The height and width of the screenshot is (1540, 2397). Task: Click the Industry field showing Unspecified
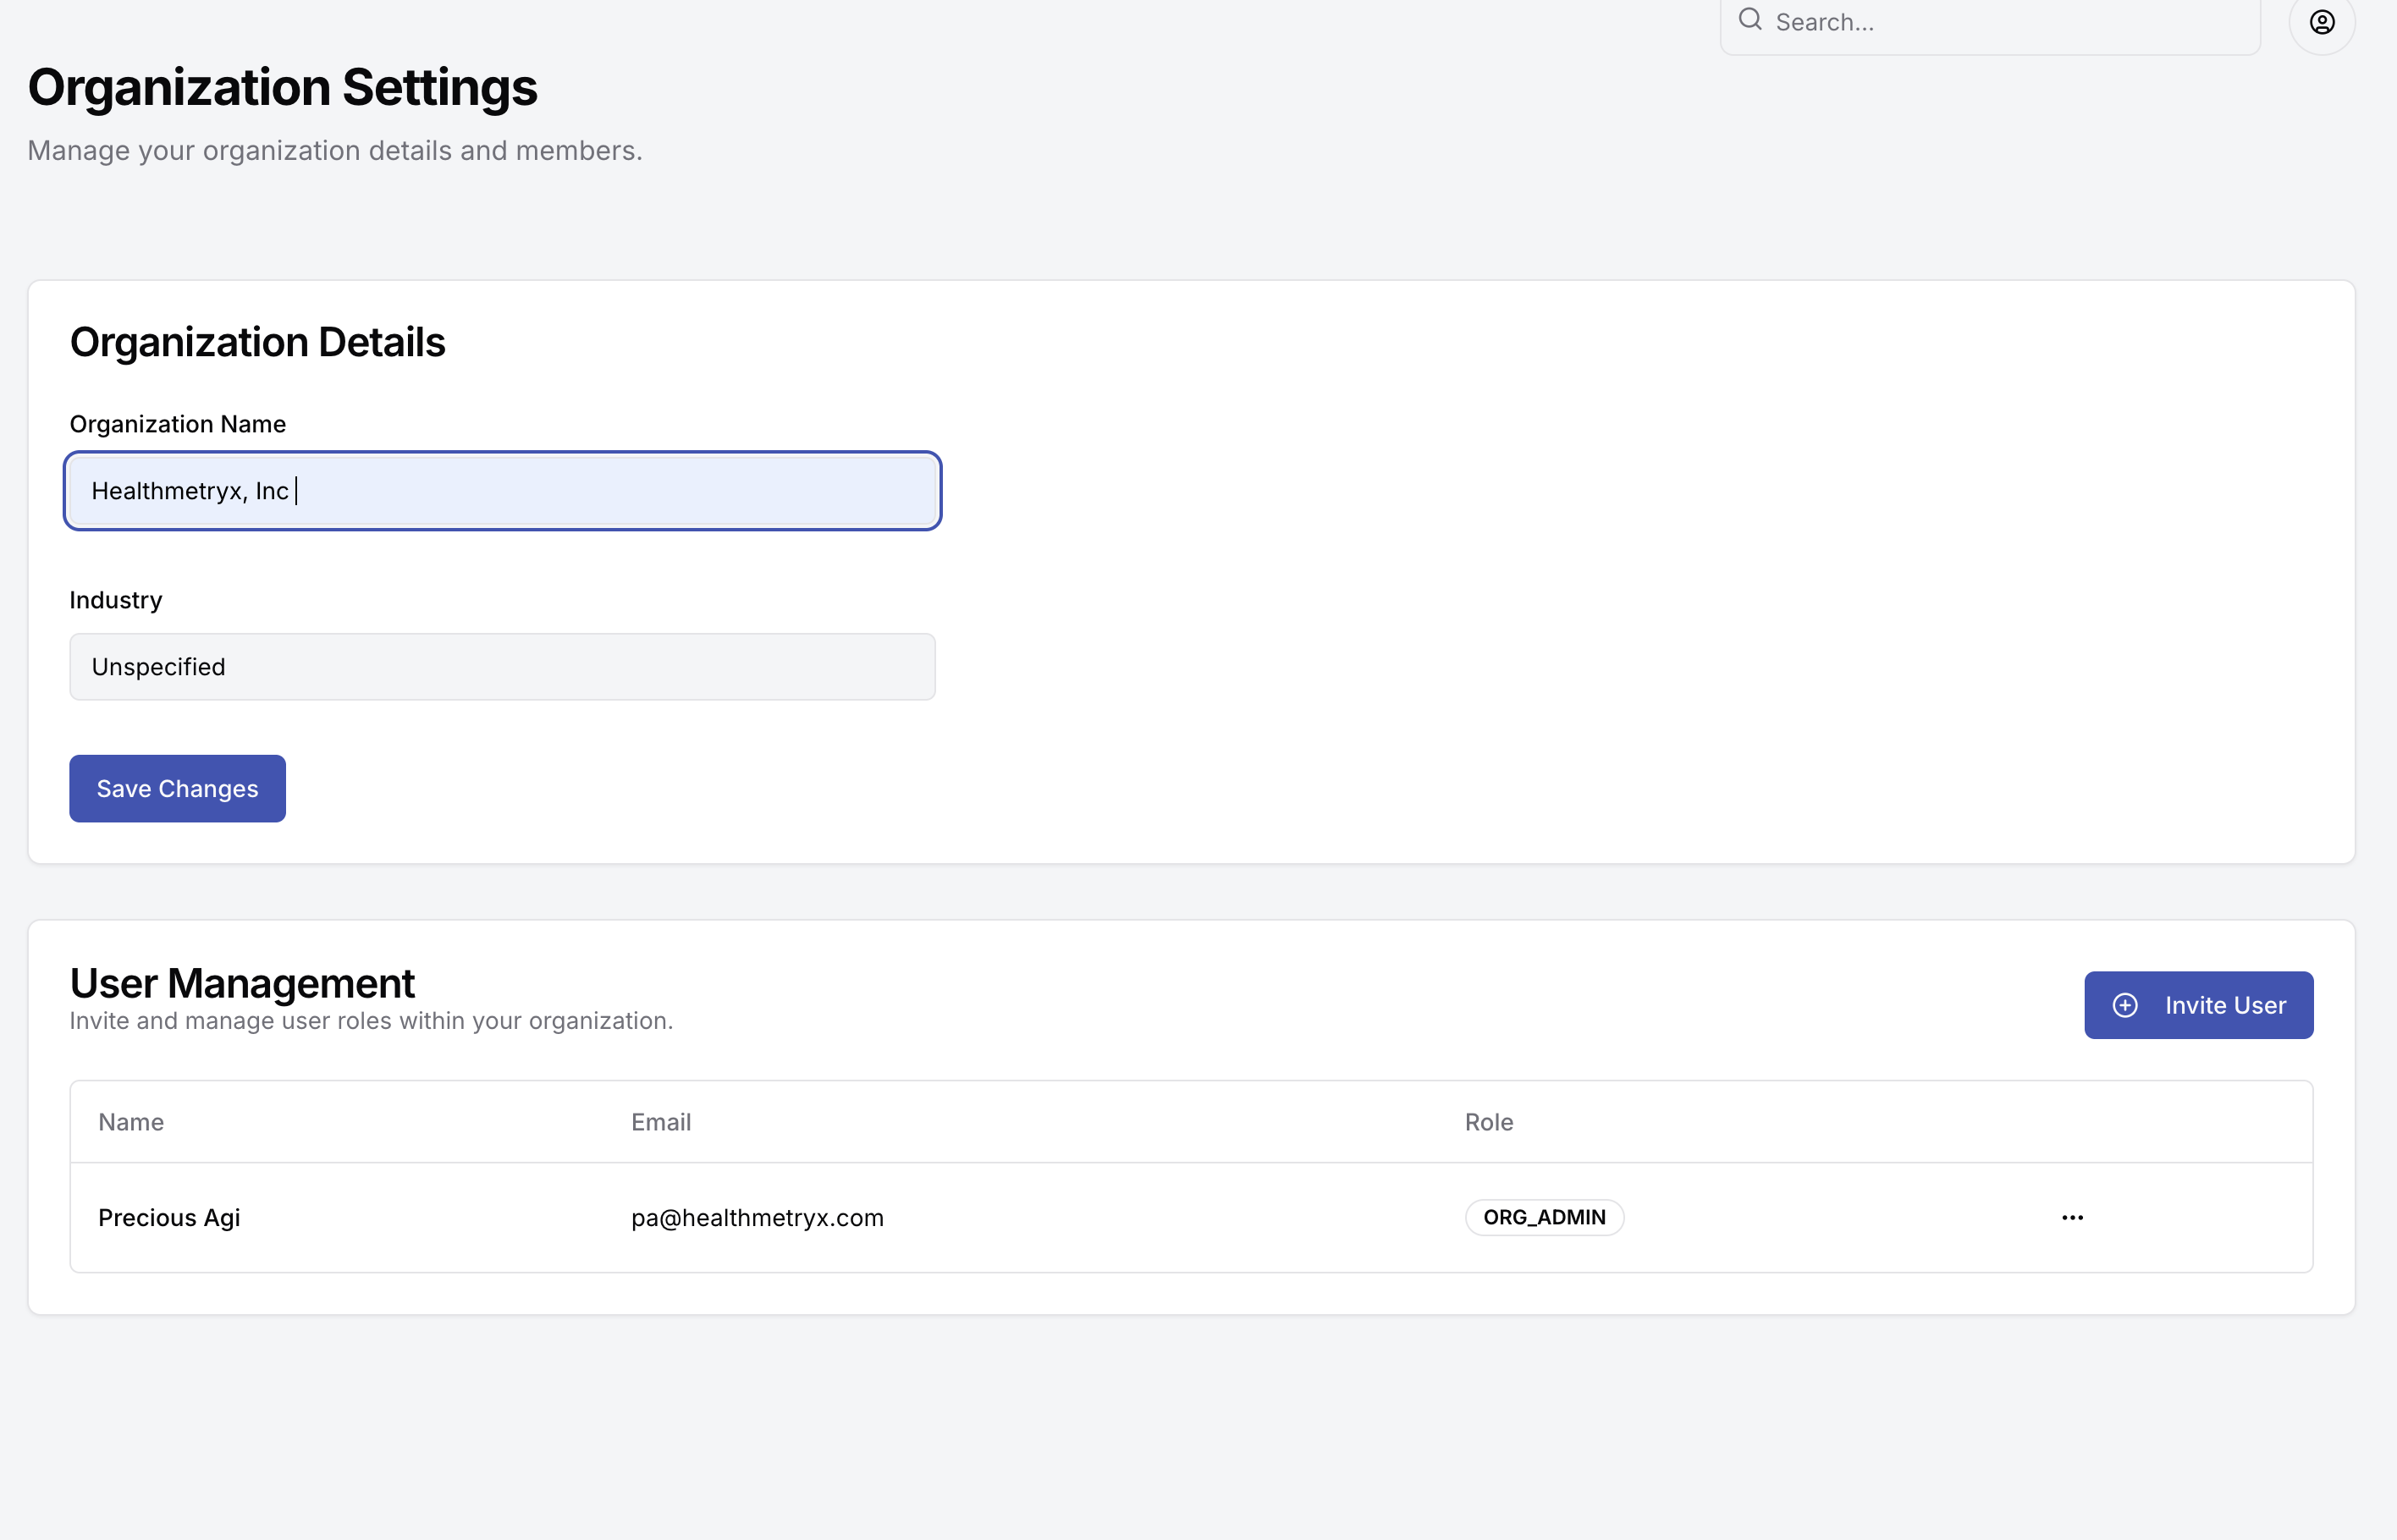[x=502, y=667]
